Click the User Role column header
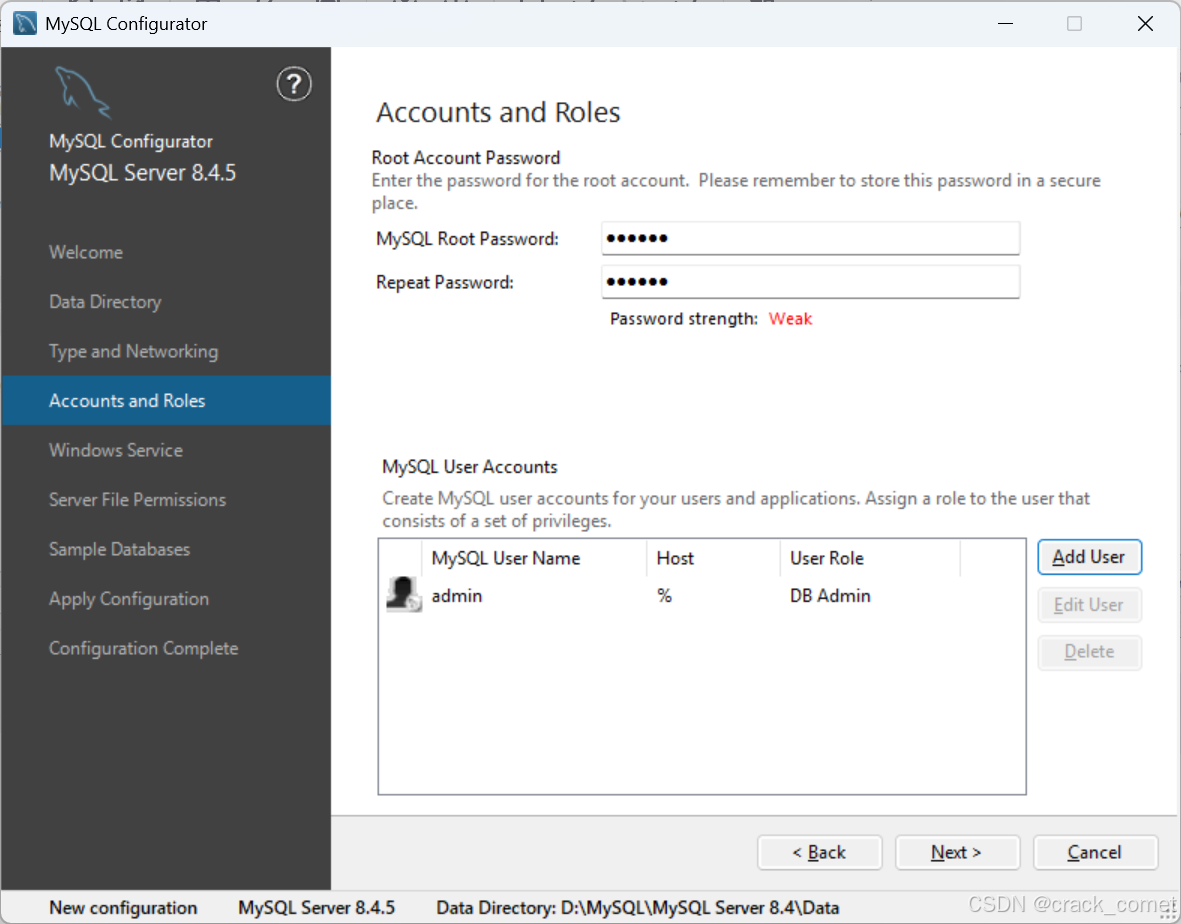1181x924 pixels. point(870,558)
